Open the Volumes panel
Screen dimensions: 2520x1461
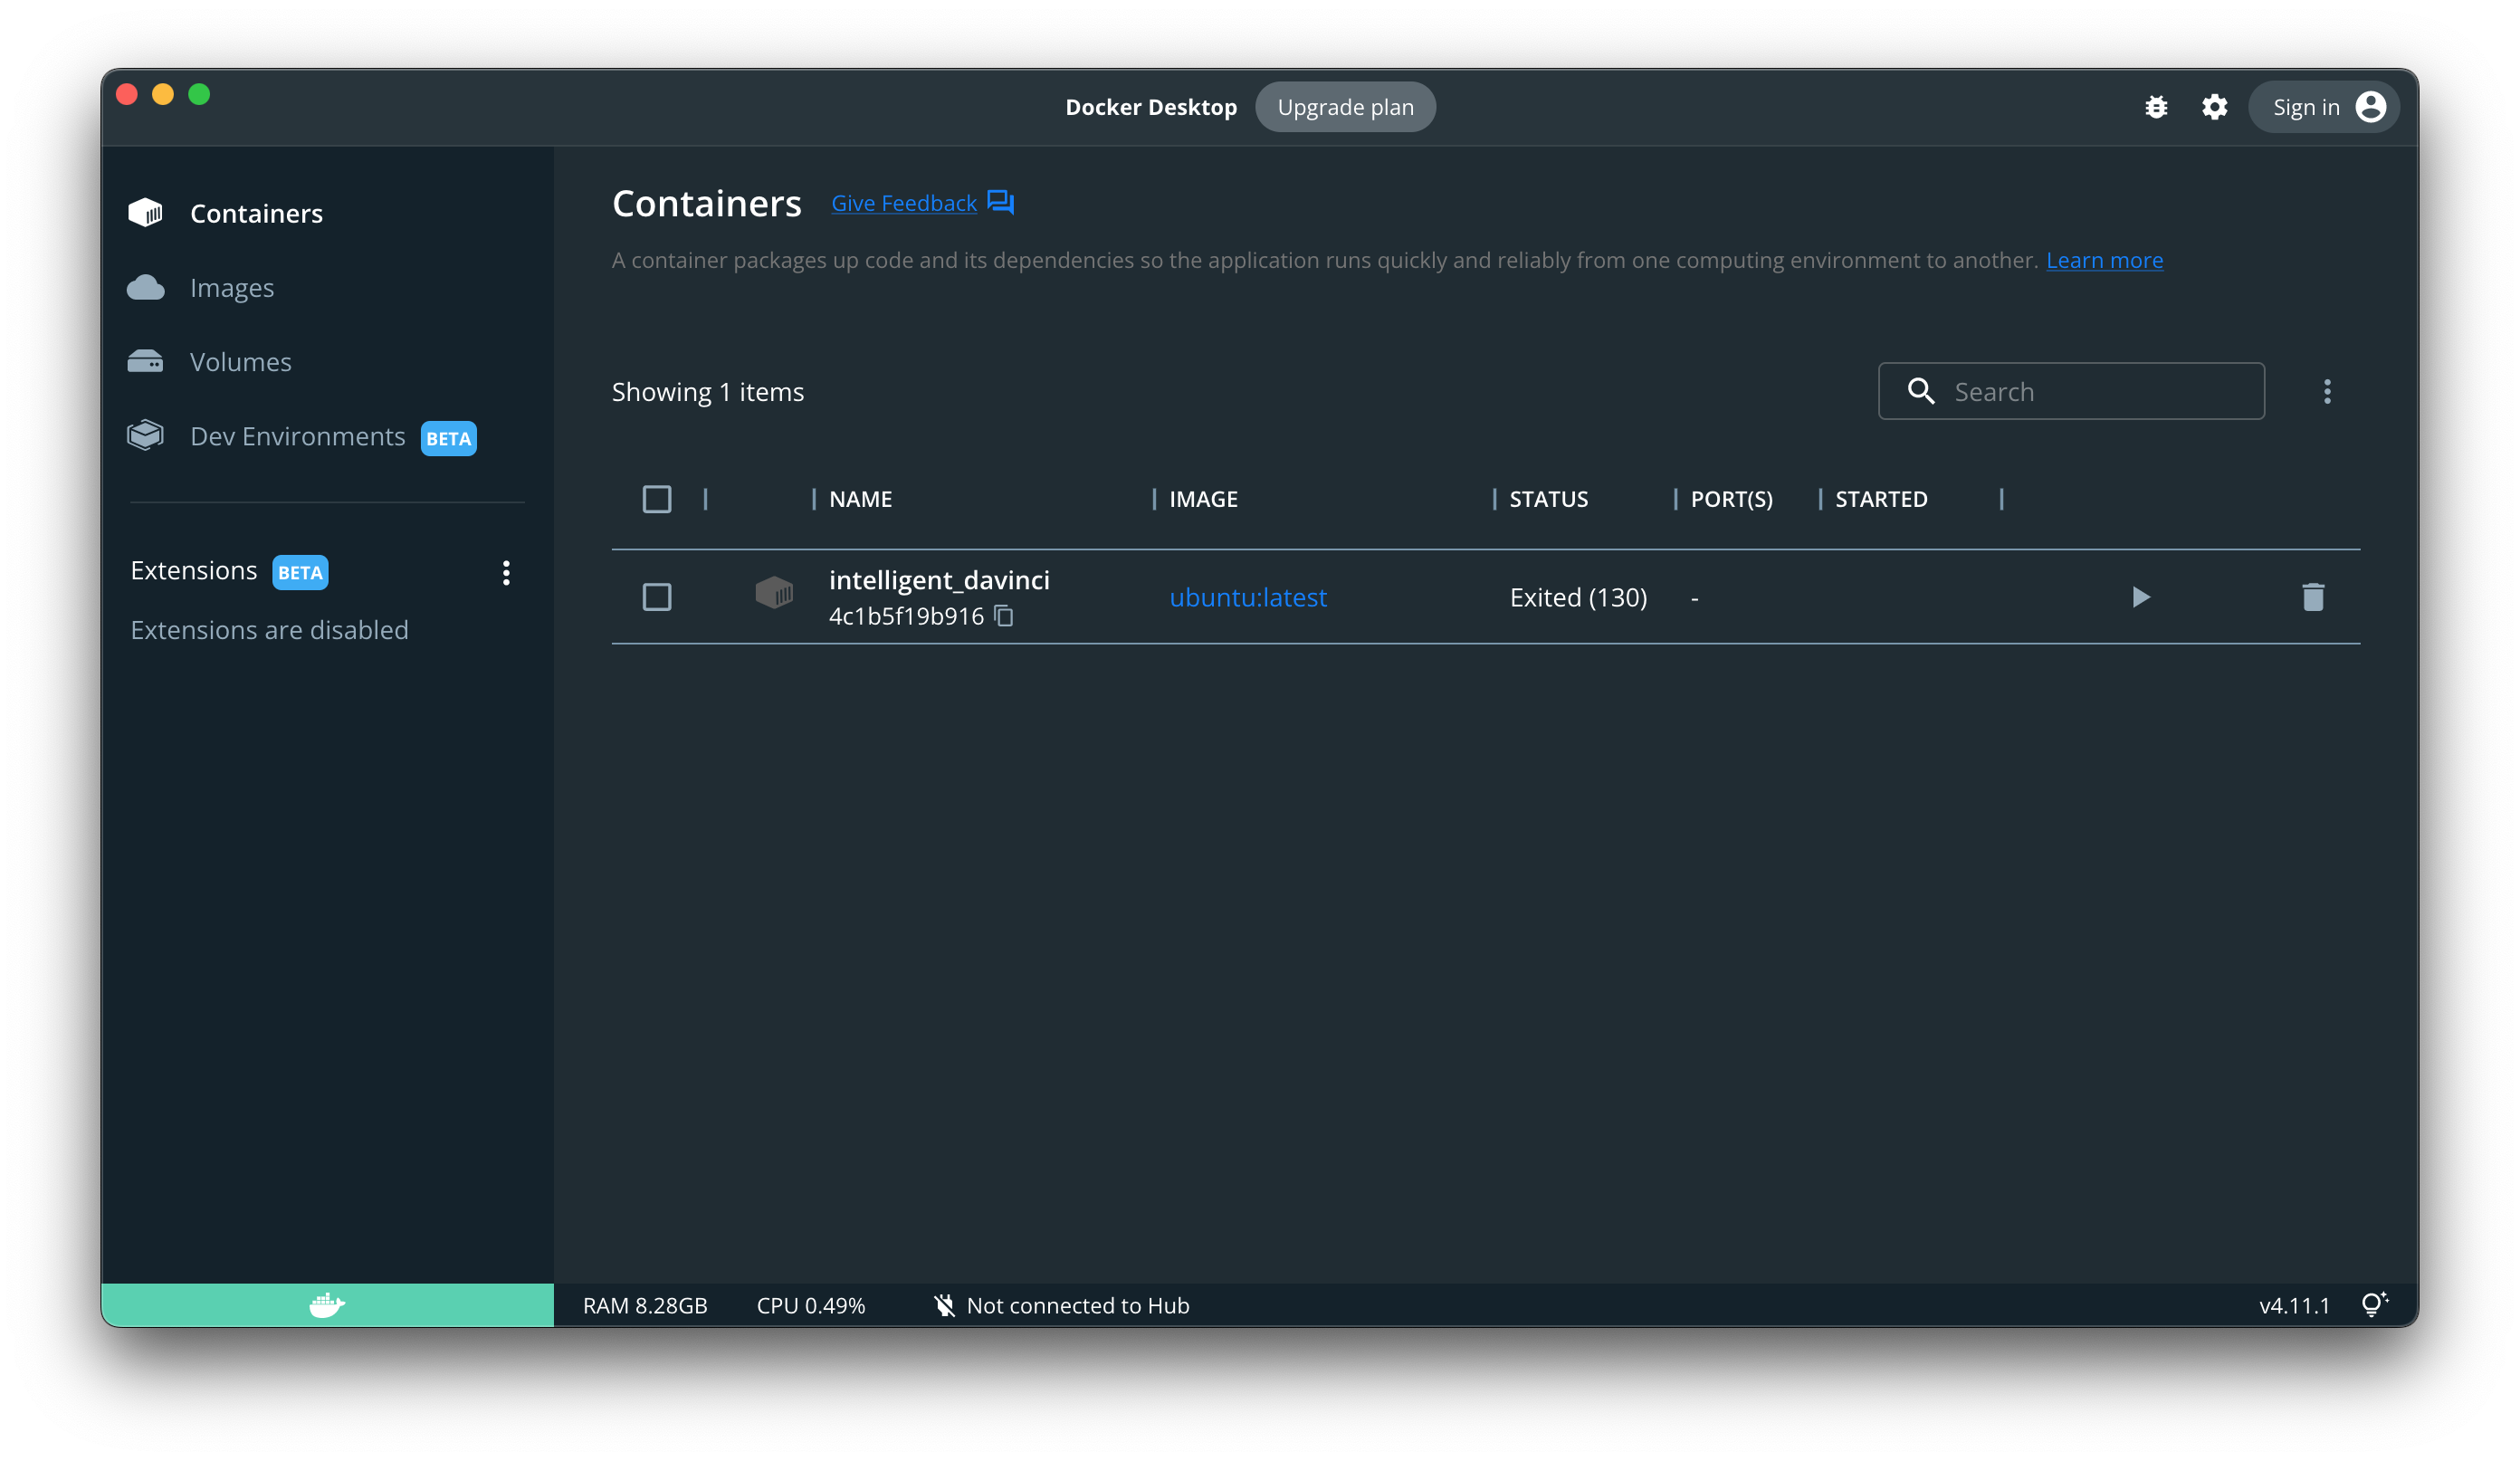240,361
